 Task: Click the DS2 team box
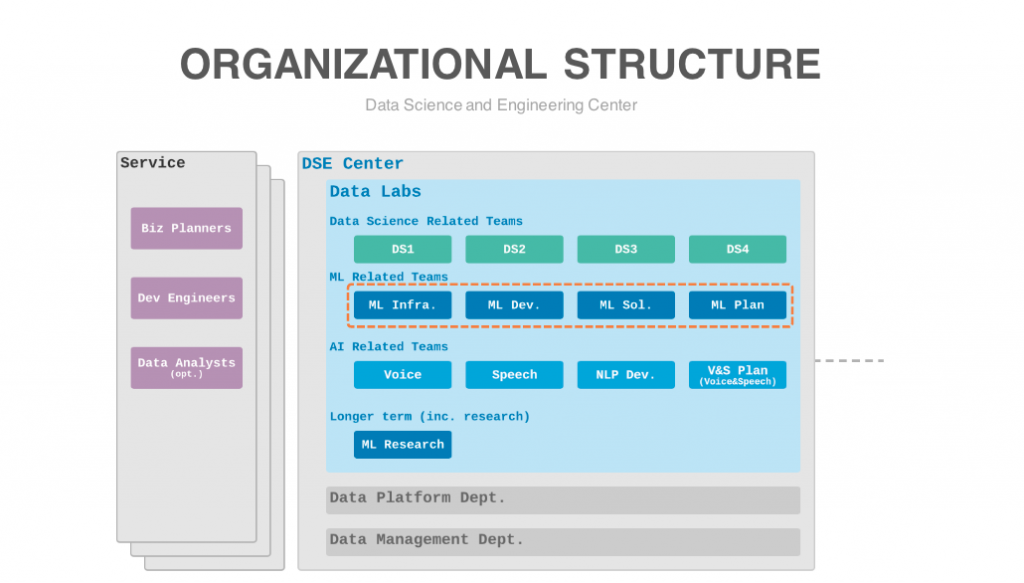(x=514, y=249)
